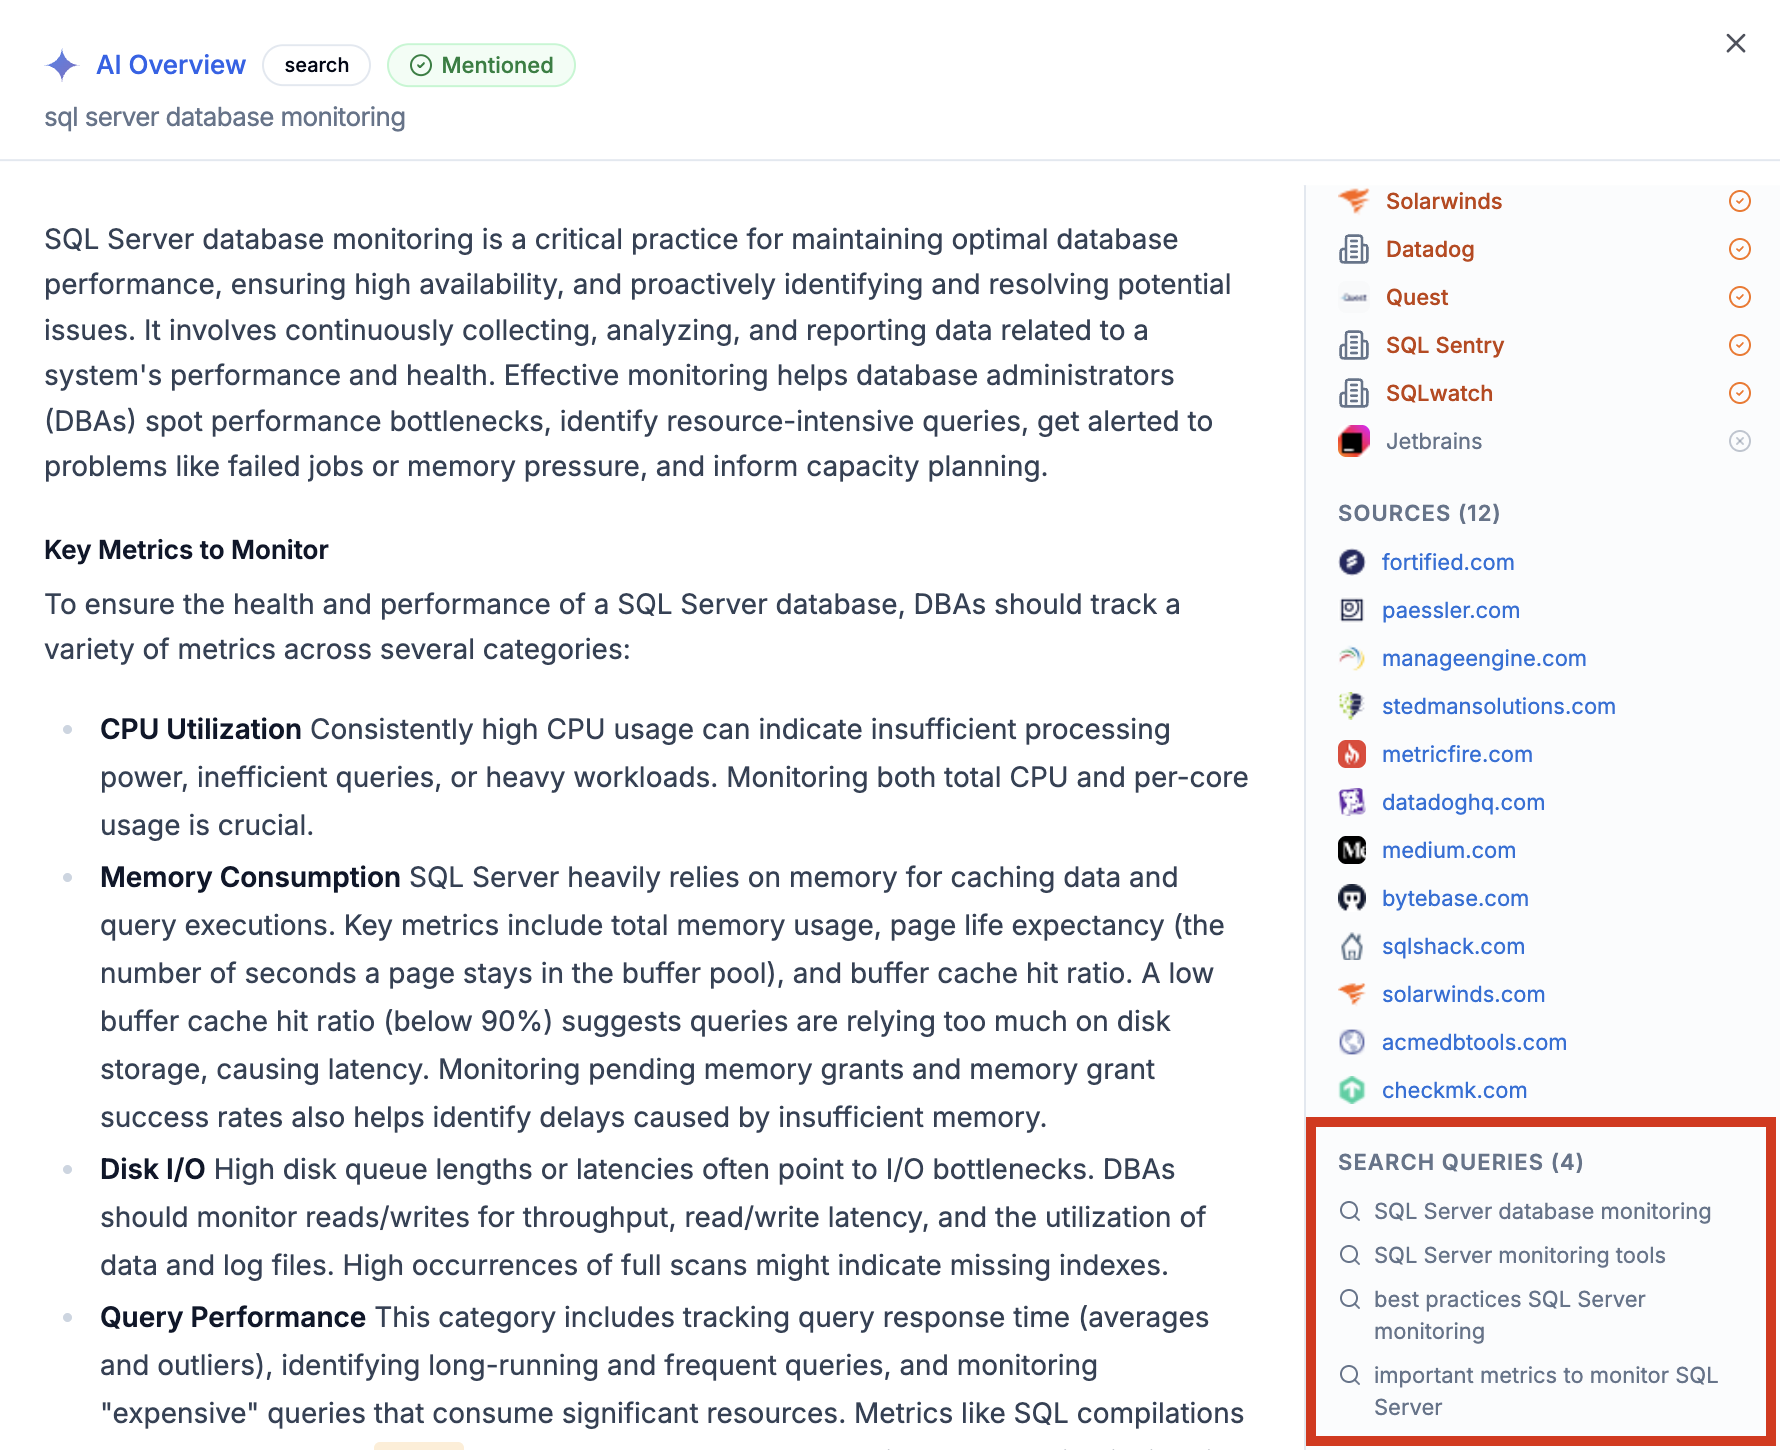Open the sqlshack.com source link
Viewport: 1780px width, 1450px height.
click(x=1453, y=945)
